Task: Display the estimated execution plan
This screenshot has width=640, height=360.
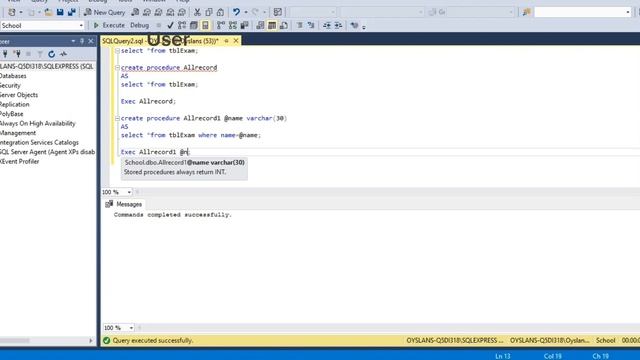Action: (182, 25)
